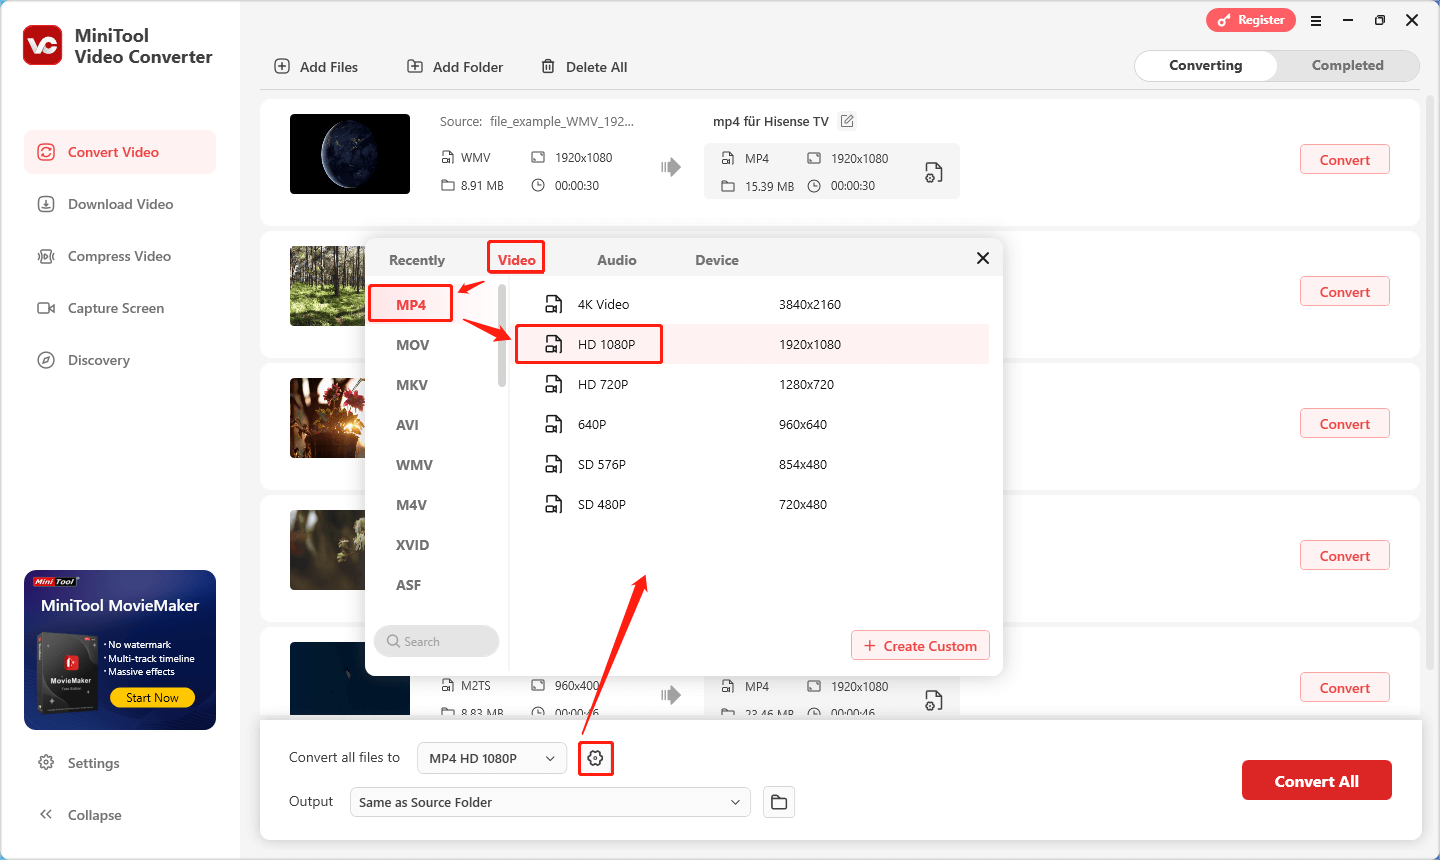1440x860 pixels.
Task: Click the Earth video thumbnail
Action: tap(350, 154)
